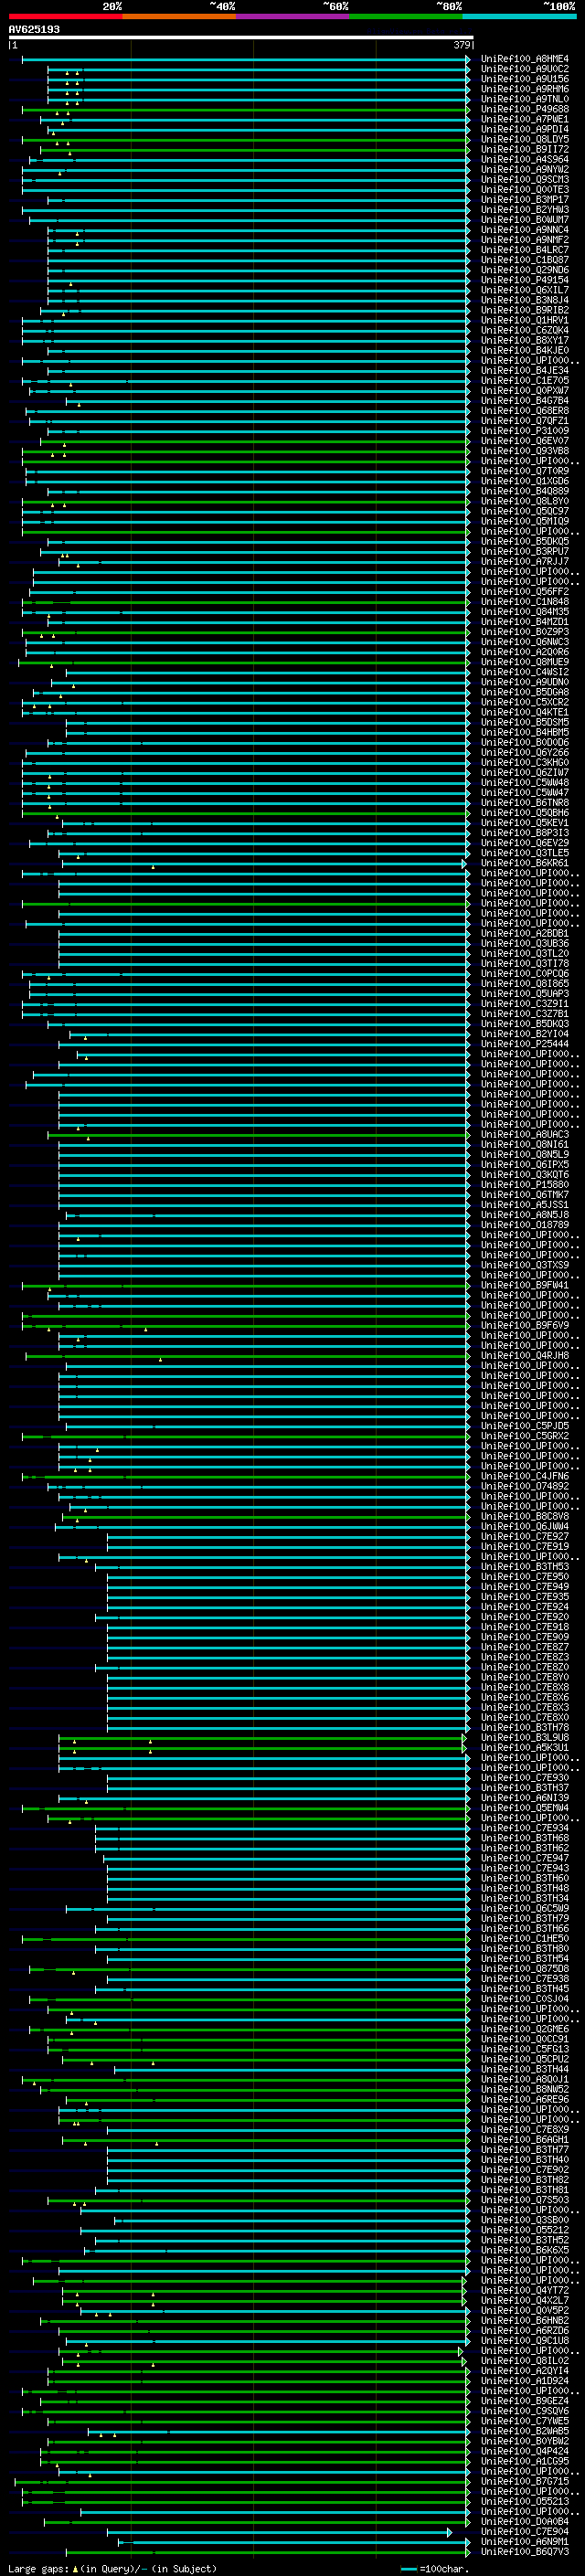Click on UniRef100_B4JE34 label
585x2576 pixels.
[x=524, y=370]
